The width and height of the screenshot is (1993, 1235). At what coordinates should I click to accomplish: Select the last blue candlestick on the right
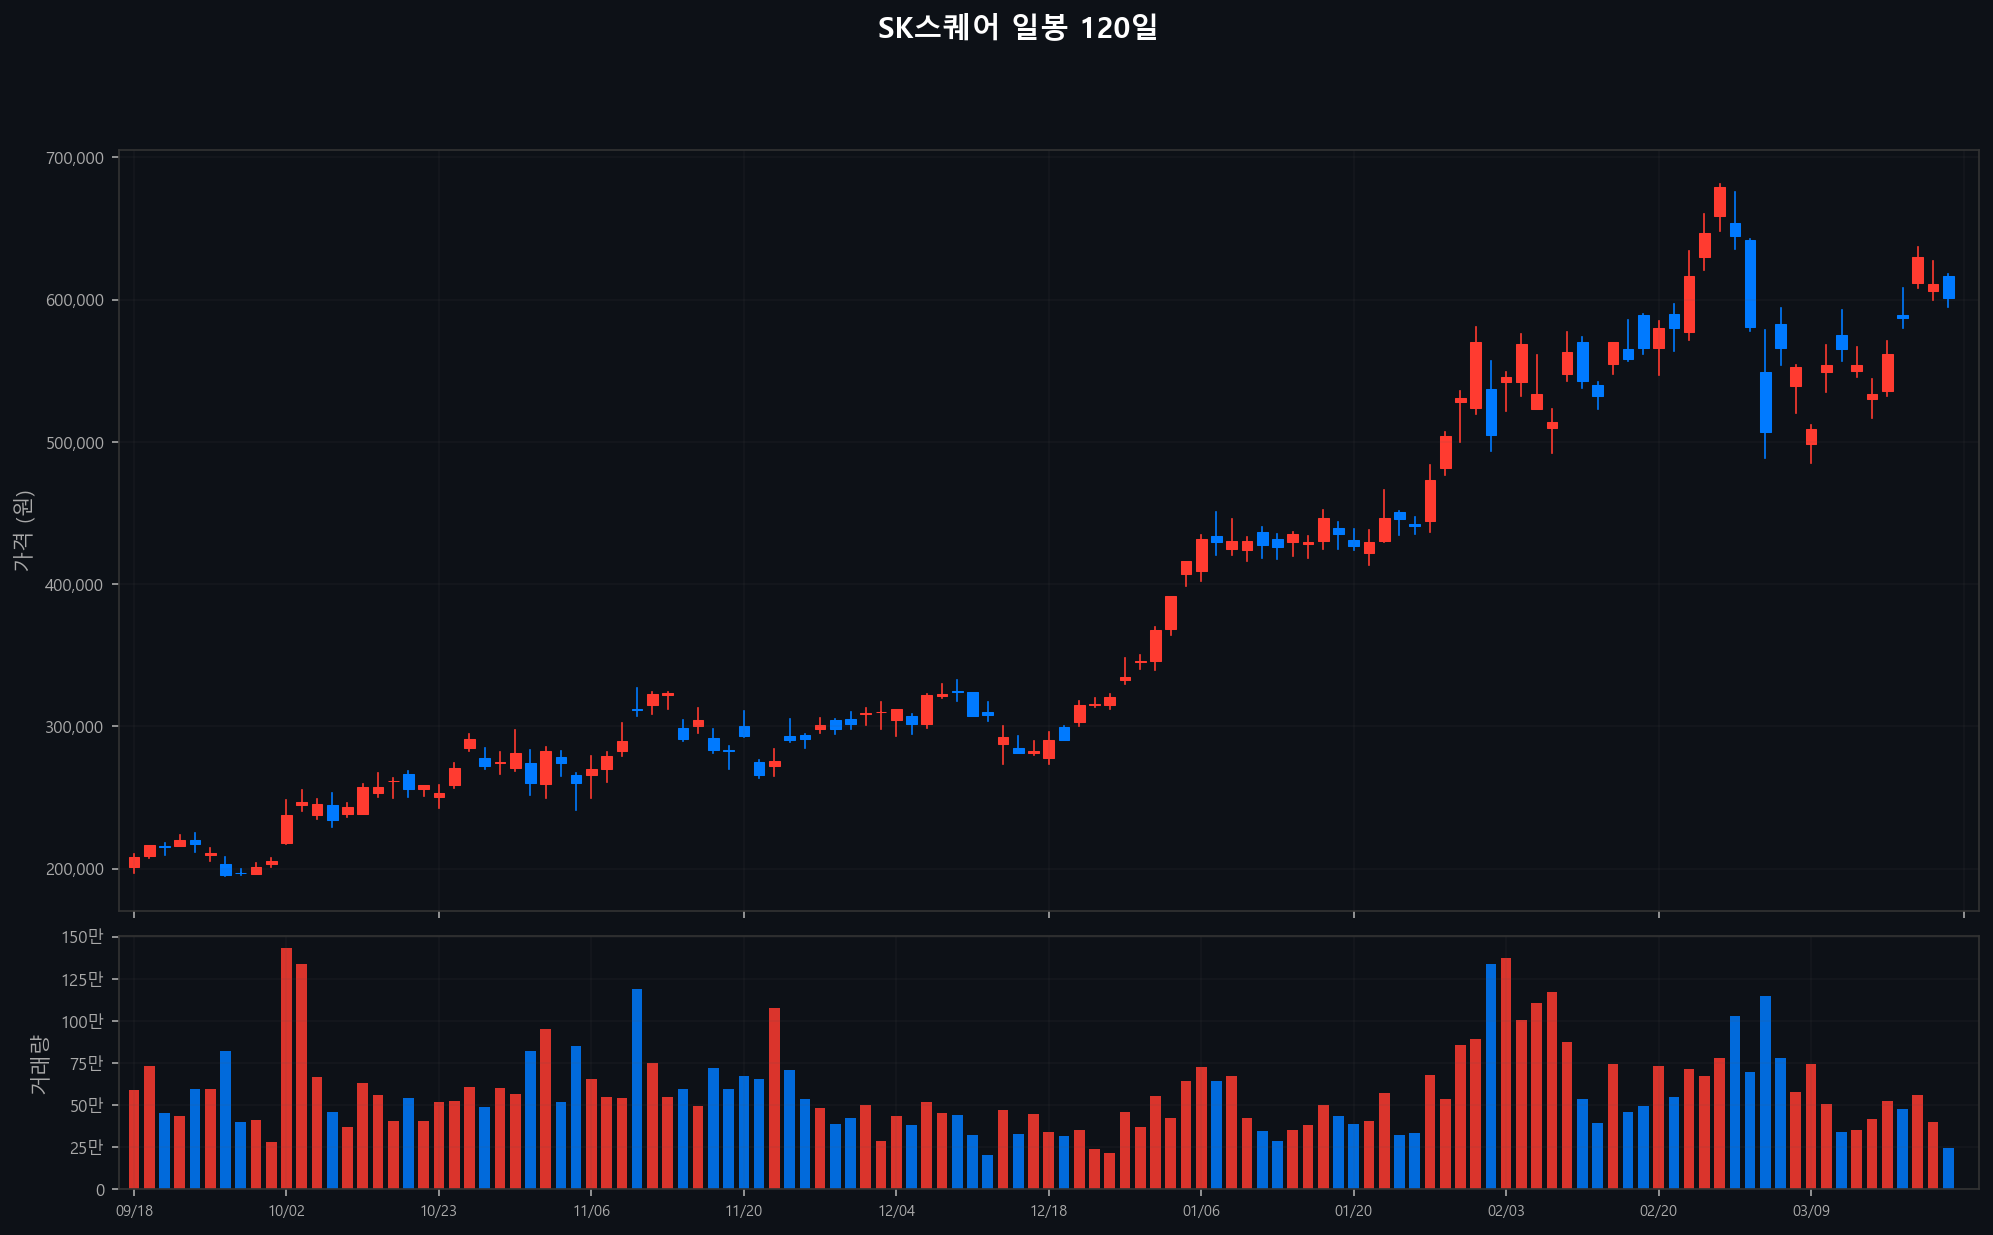click(x=1949, y=288)
